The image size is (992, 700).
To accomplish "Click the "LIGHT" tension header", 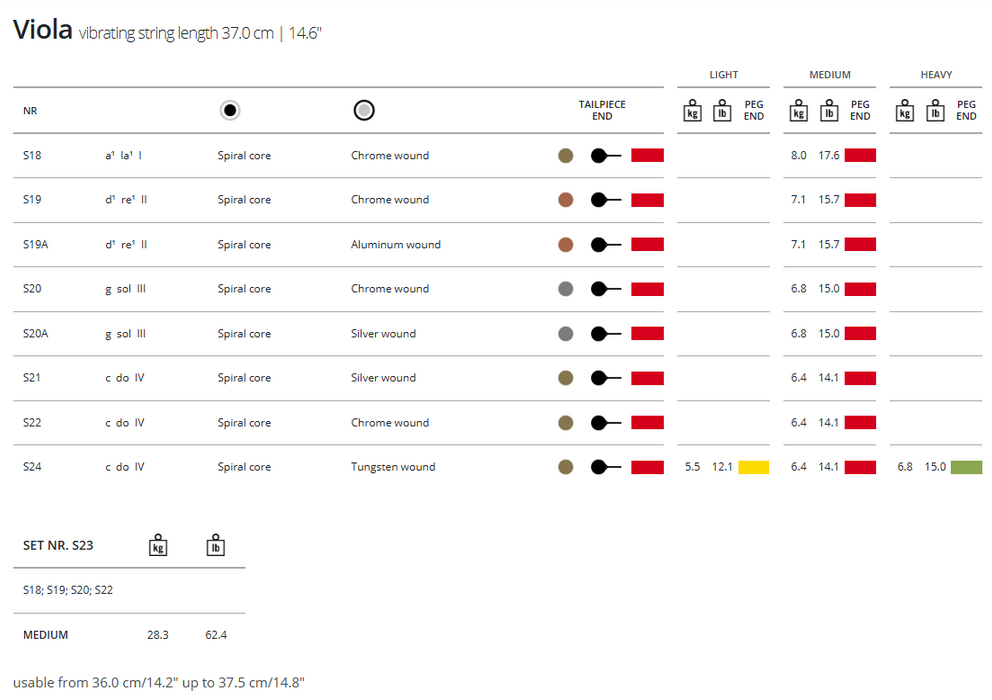I will point(724,75).
